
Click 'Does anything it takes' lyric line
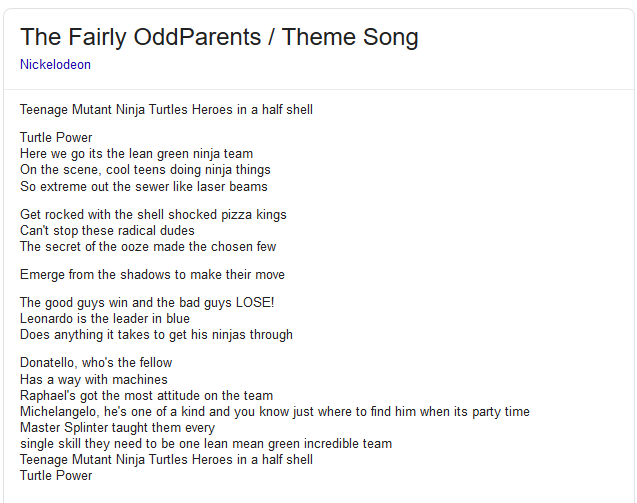point(156,335)
